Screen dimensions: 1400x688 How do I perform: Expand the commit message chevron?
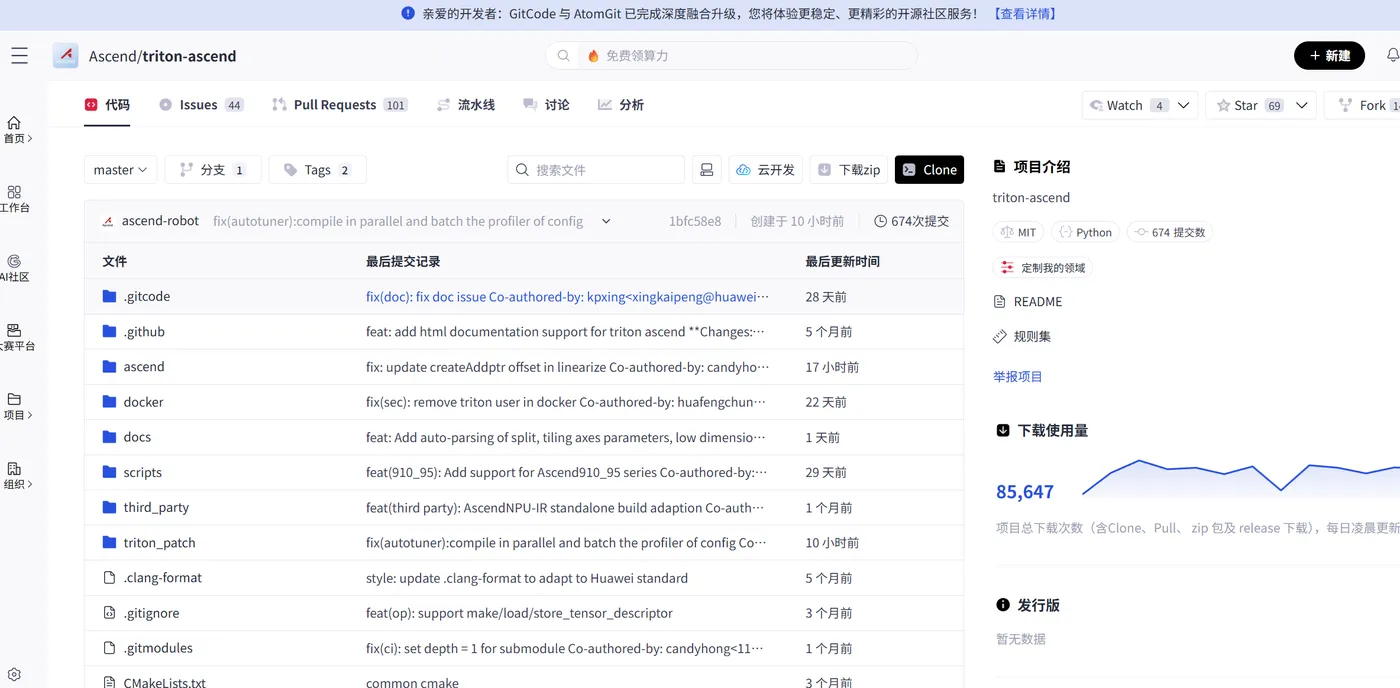[x=606, y=221]
